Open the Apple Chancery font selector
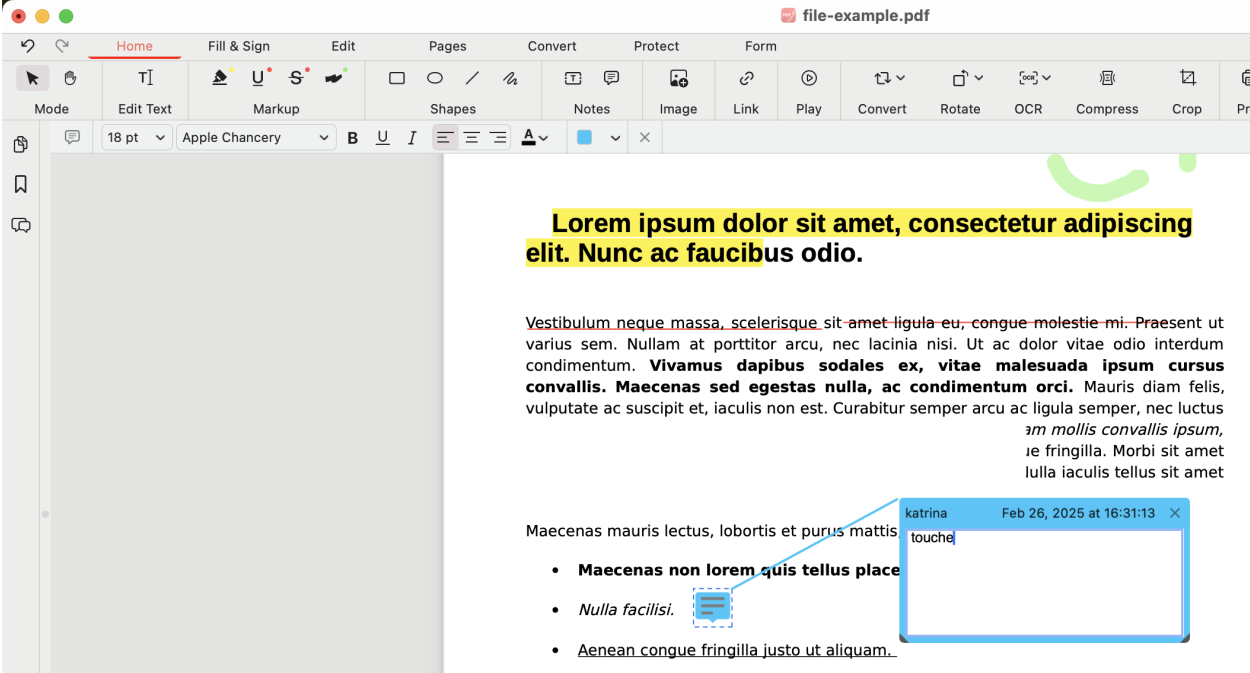The image size is (1250, 673). click(x=255, y=137)
